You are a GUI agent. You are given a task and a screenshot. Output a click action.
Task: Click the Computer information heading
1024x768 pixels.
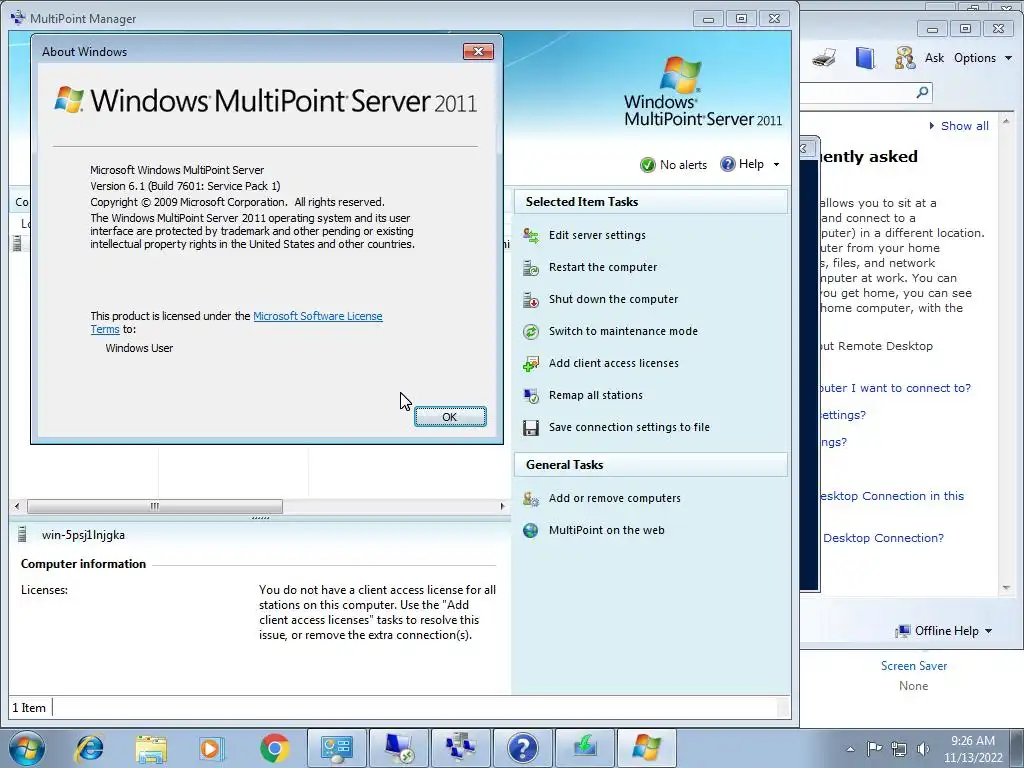[x=83, y=564]
